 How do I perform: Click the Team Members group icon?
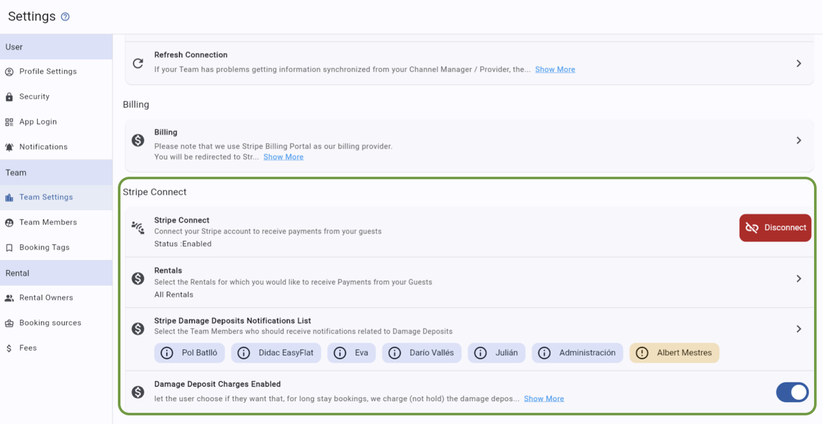coord(9,223)
